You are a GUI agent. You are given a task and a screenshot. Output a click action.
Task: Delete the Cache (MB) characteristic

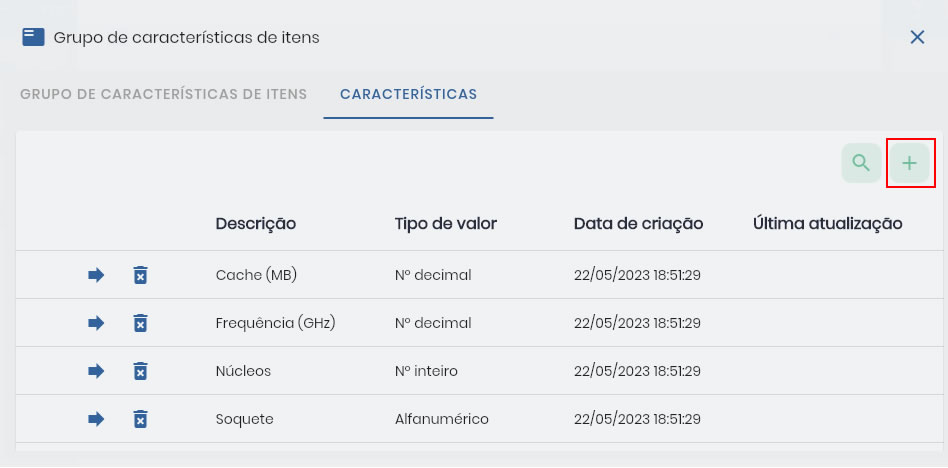point(140,275)
